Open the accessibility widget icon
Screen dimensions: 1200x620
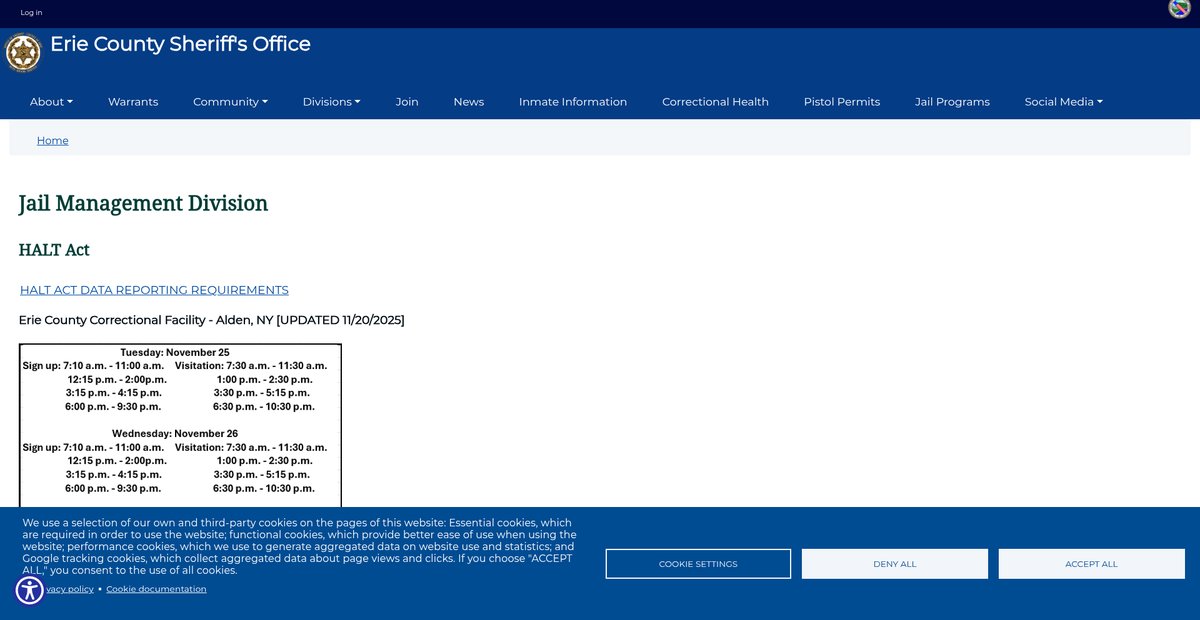pos(30,590)
